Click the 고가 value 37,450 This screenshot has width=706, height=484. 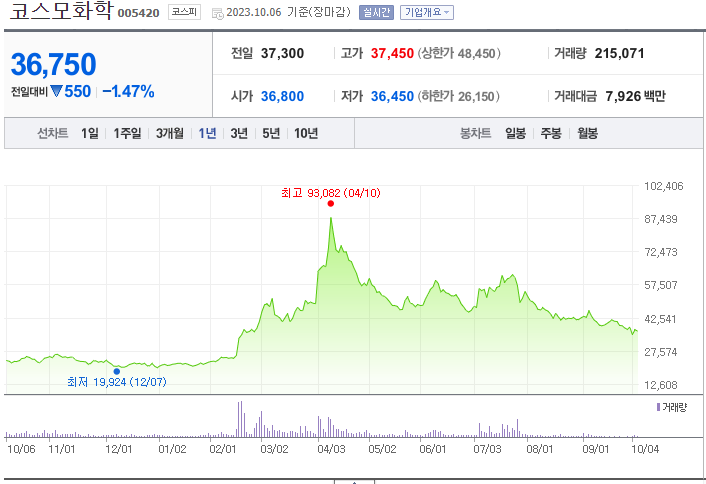(x=392, y=54)
